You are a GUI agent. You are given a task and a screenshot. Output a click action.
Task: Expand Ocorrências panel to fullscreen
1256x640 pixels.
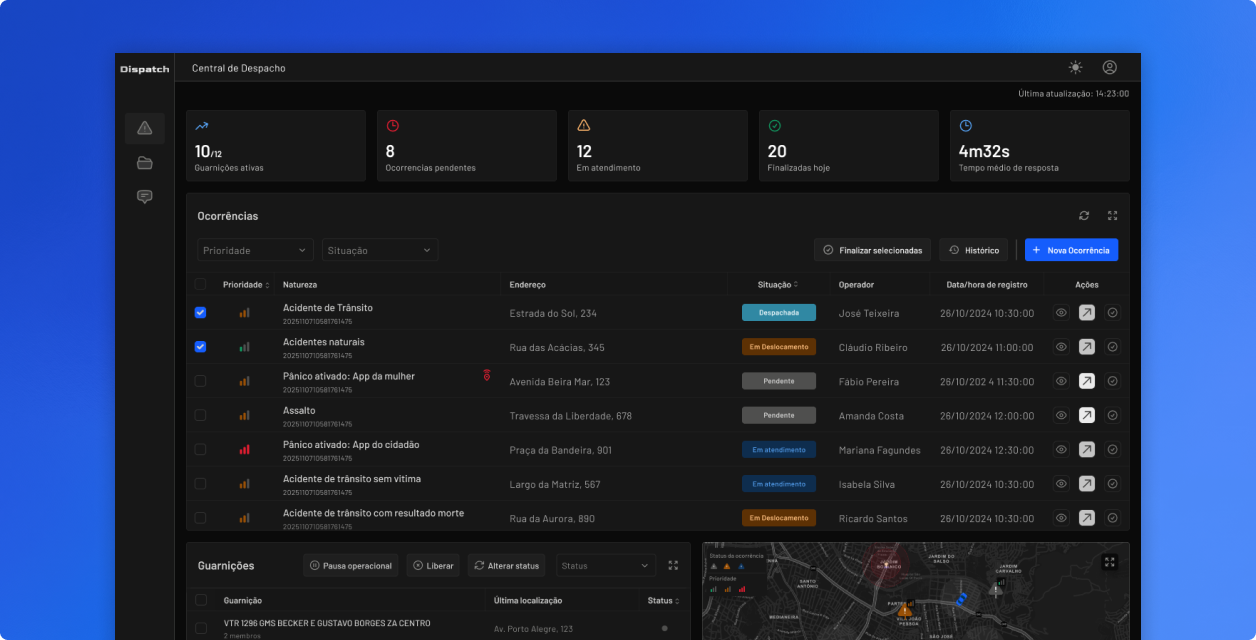[1112, 215]
